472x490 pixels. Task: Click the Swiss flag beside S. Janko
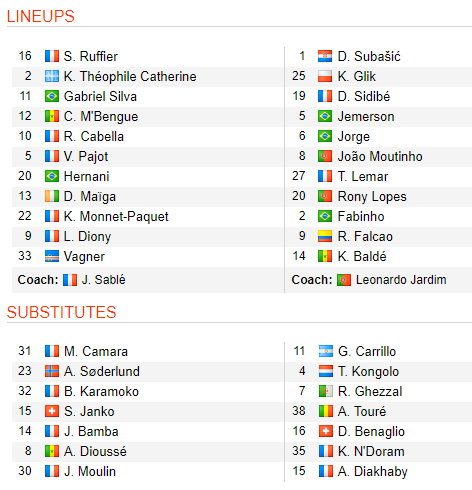52,411
